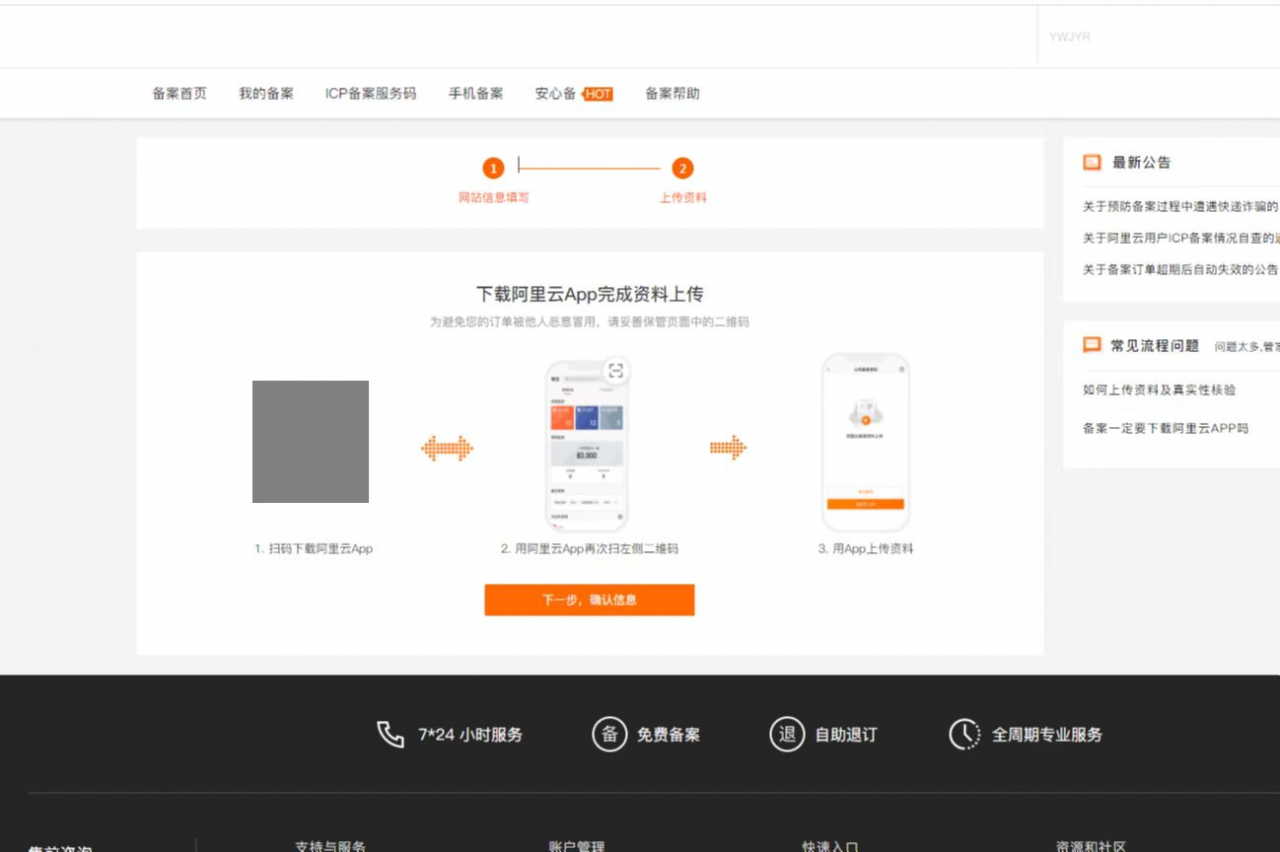The width and height of the screenshot is (1280, 852).
Task: Open 备案帮助 in the navigation bar
Action: [672, 94]
